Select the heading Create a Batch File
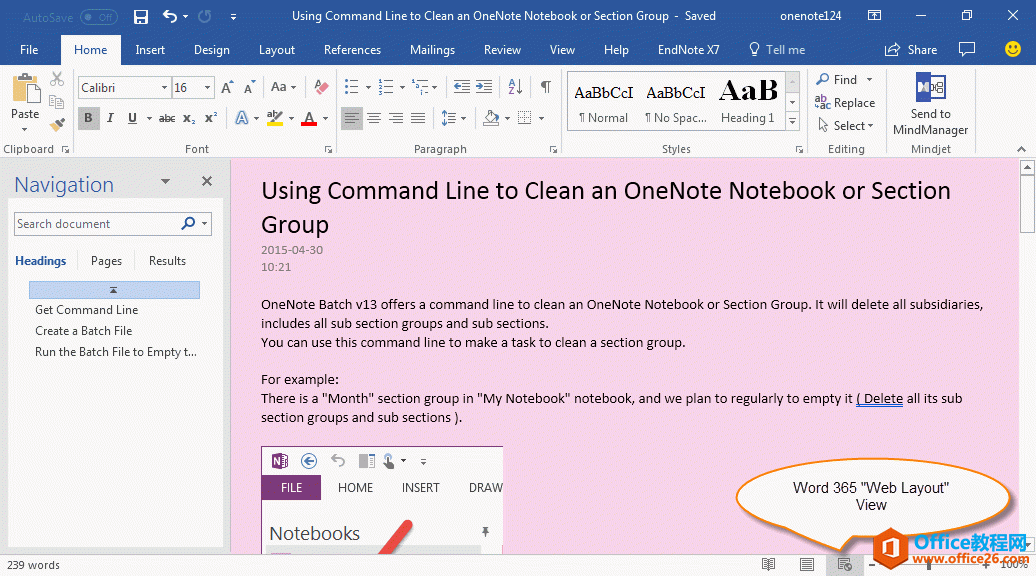Viewport: 1036px width, 576px height. (x=83, y=331)
